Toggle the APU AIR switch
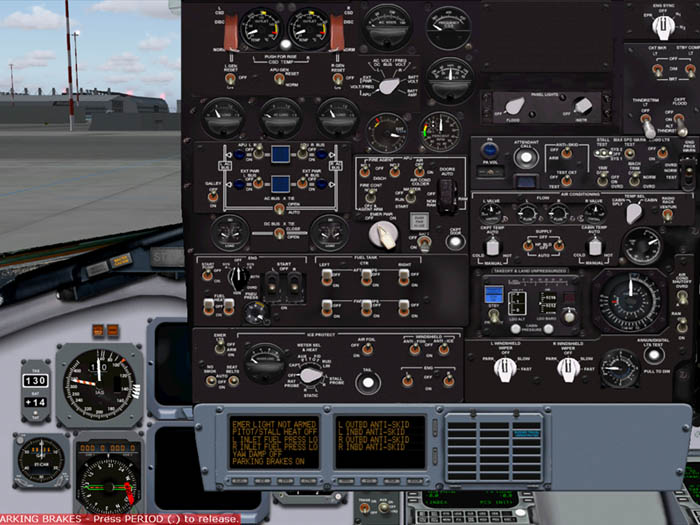Viewport: 700px width, 525px height. tap(419, 172)
